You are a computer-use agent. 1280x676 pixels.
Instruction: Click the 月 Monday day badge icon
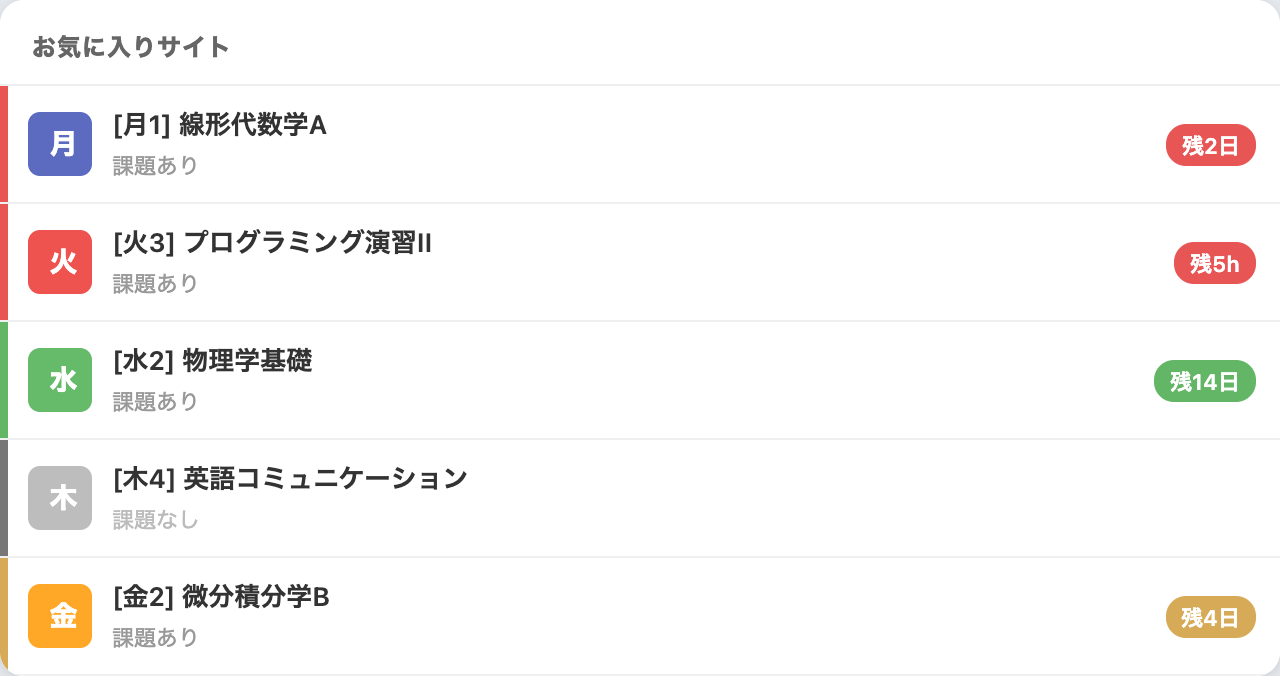pos(59,144)
